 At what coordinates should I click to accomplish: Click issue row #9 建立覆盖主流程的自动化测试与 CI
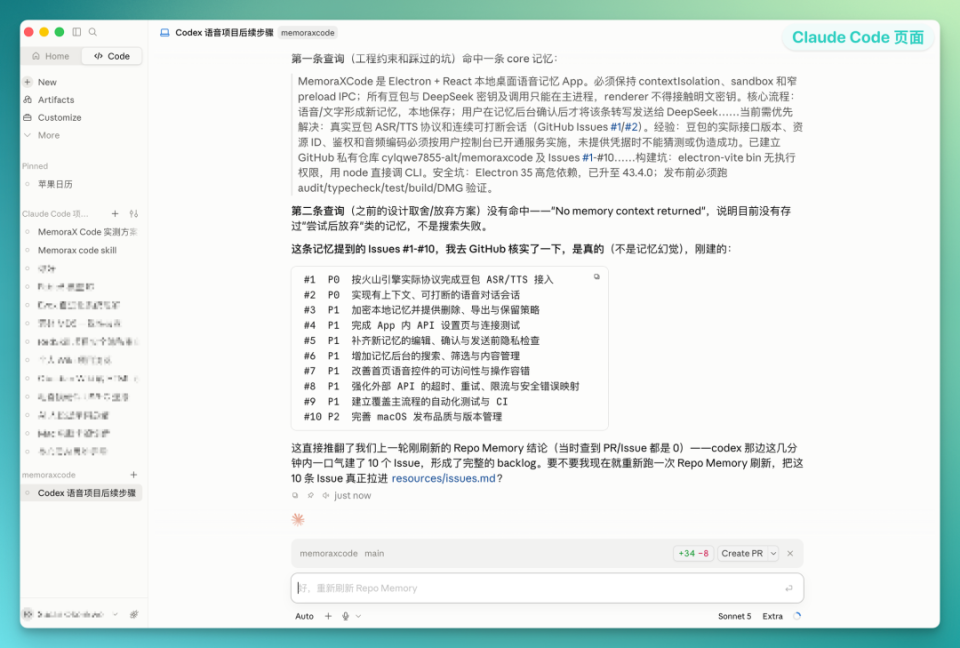[405, 401]
